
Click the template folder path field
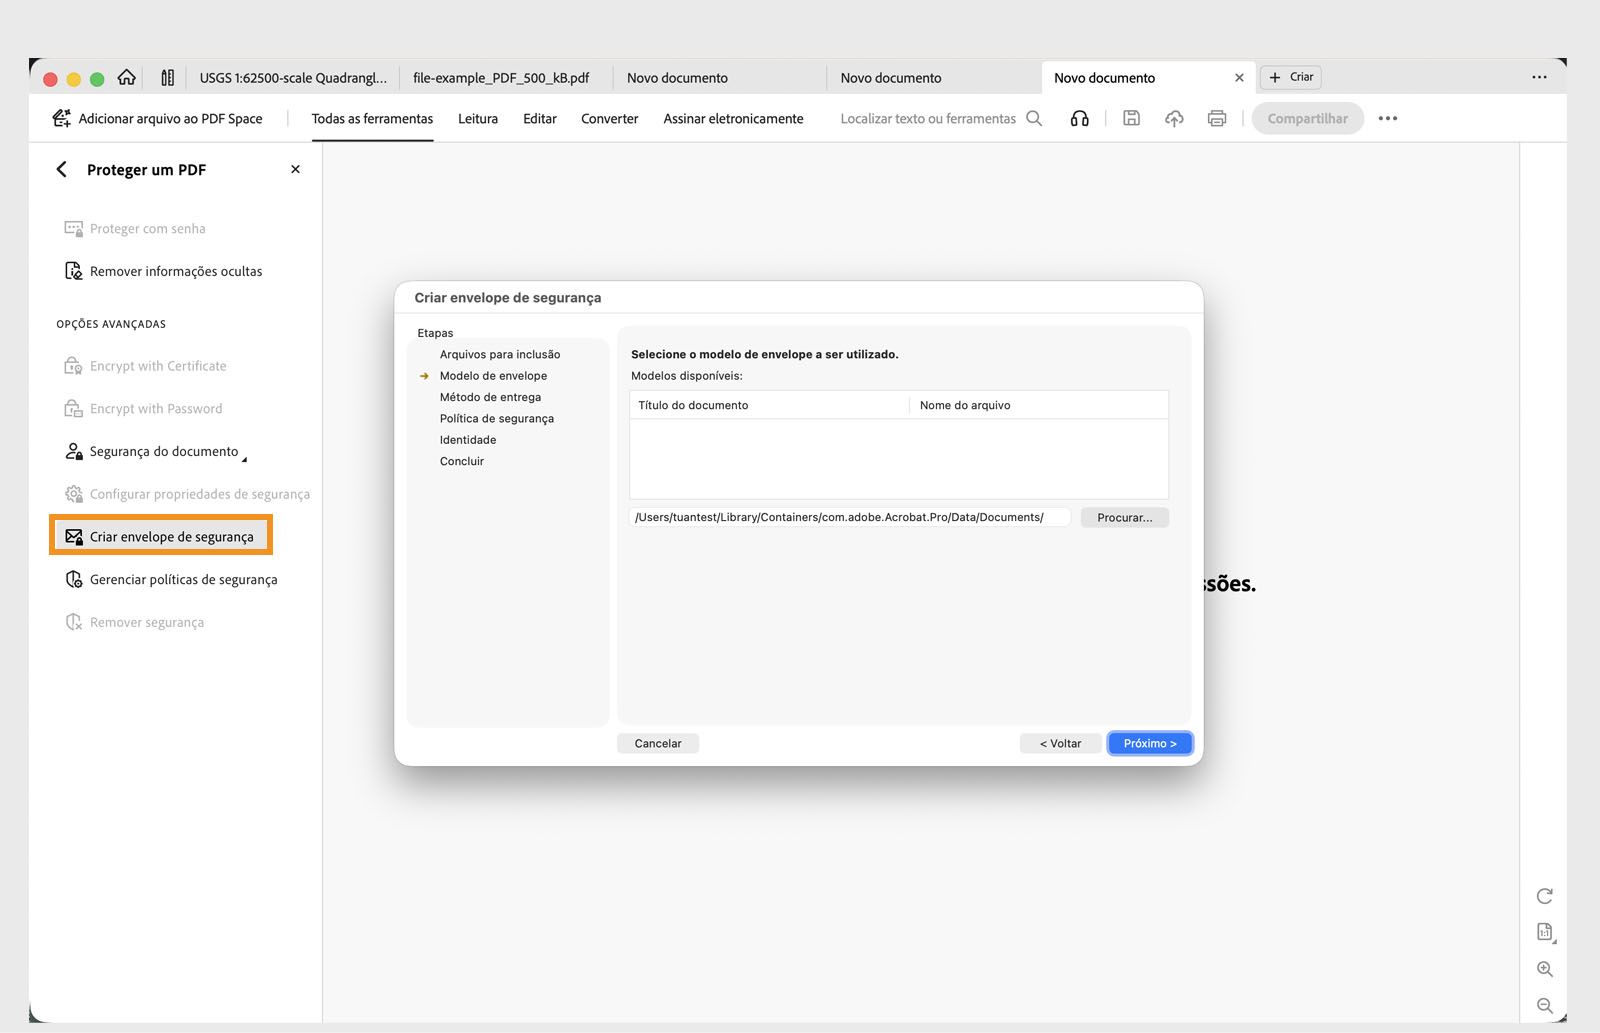click(x=850, y=517)
